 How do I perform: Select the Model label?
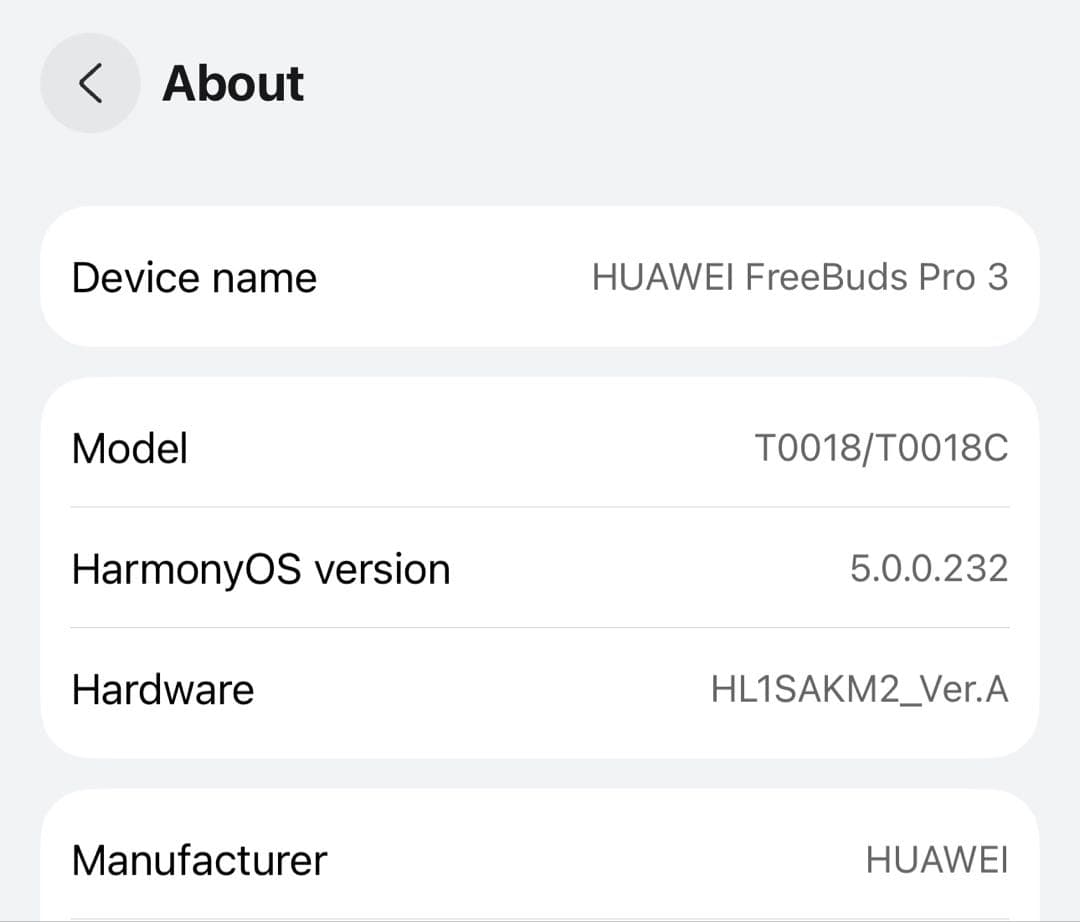[129, 448]
